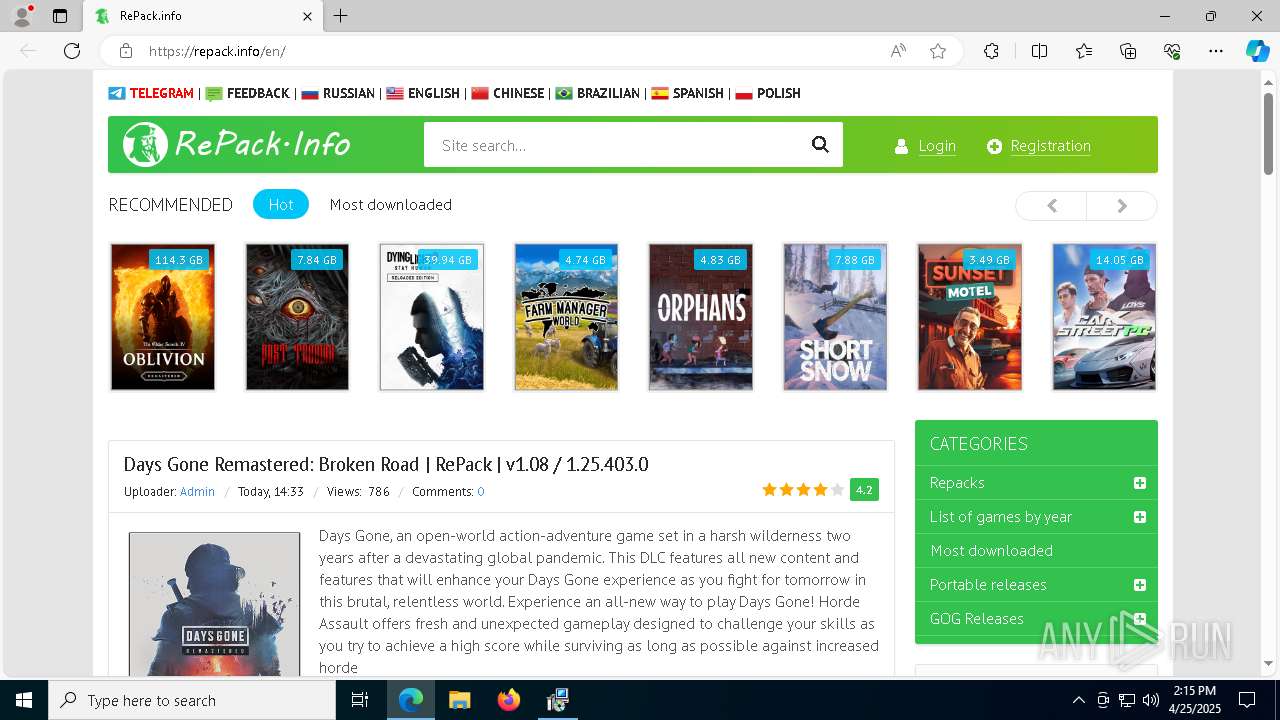This screenshot has width=1280, height=720.
Task: Open the GOG Releases link
Action: click(977, 618)
